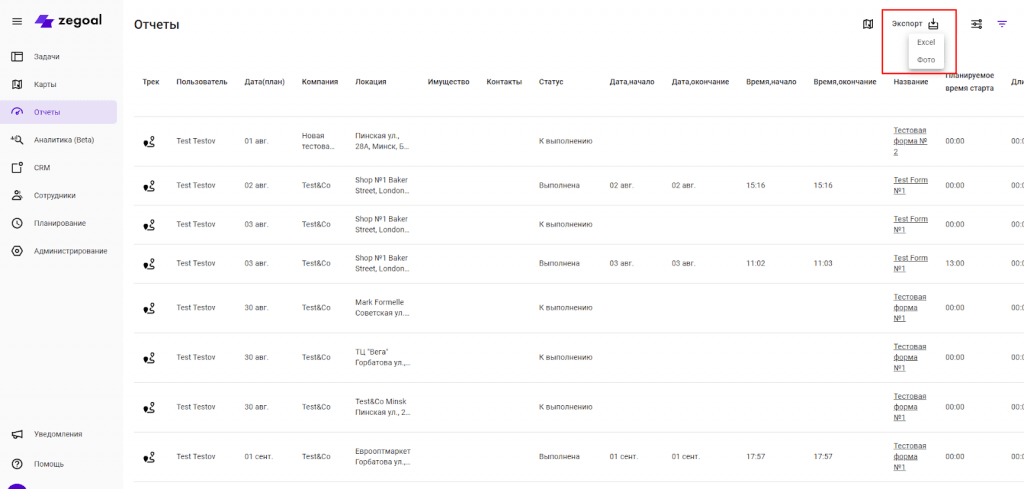
Task: Open the Карты sidebar section
Action: (46, 84)
